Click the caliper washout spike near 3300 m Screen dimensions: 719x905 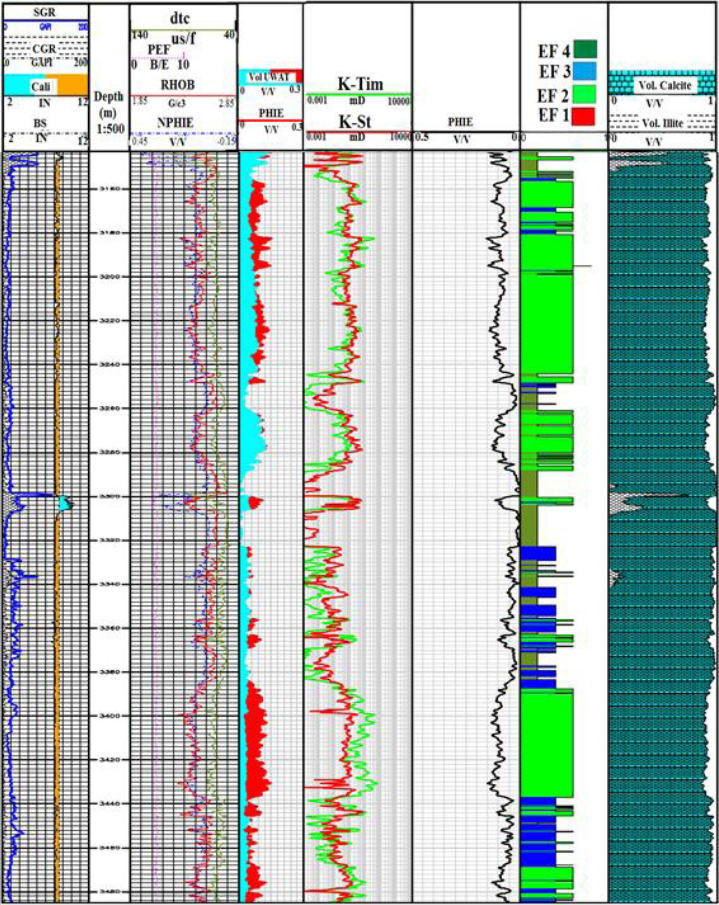pos(64,504)
